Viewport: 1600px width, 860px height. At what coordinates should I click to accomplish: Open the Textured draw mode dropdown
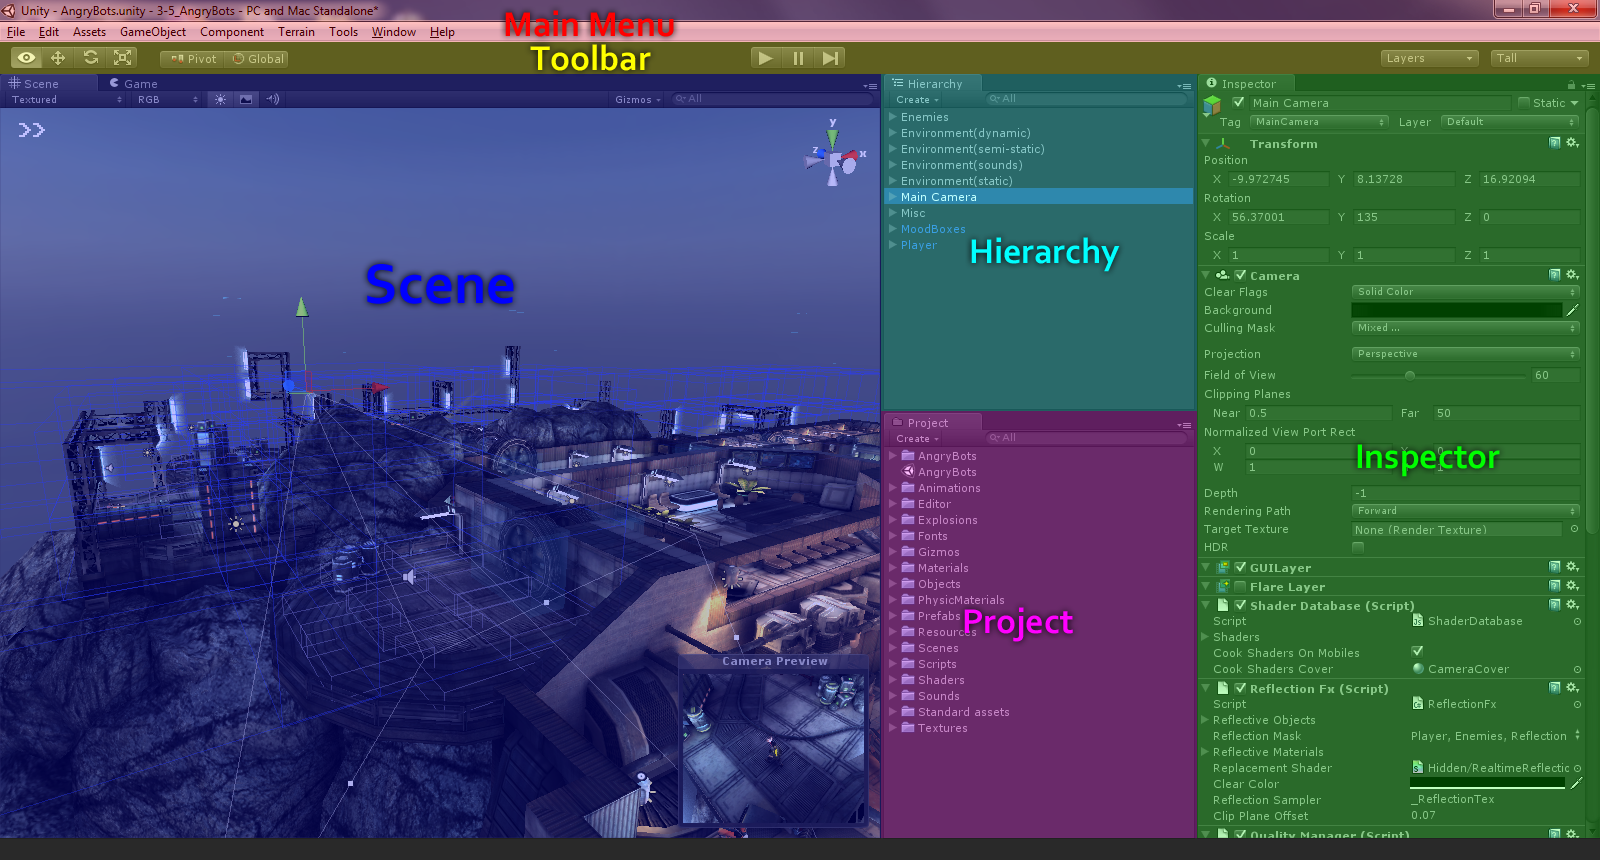(66, 100)
